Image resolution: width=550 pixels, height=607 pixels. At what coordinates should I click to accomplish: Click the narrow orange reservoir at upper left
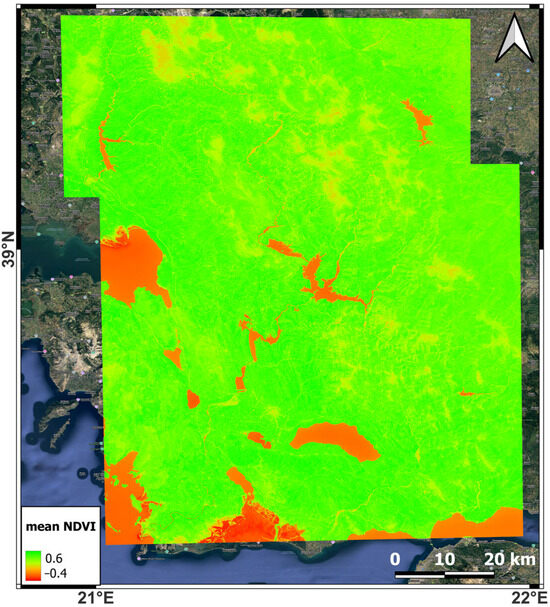[x=106, y=147]
